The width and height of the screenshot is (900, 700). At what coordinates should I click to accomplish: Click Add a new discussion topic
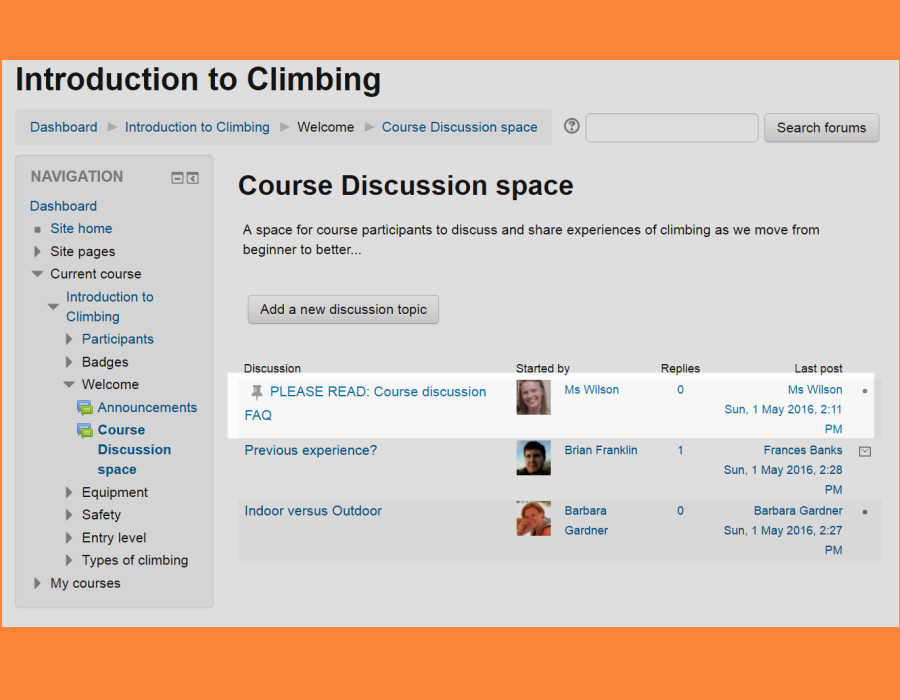pos(343,310)
